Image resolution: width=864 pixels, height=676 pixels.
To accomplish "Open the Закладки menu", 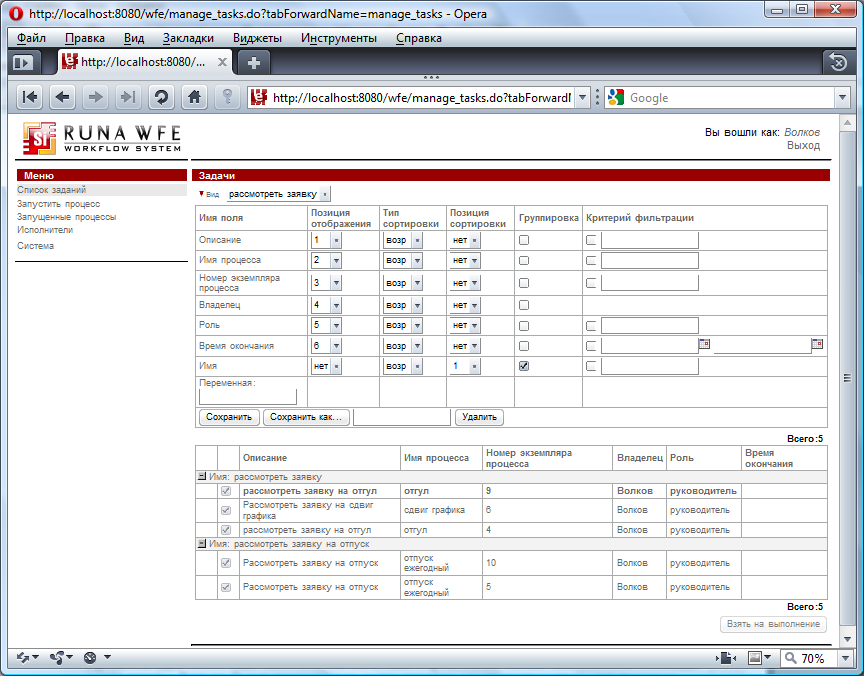I will 188,38.
